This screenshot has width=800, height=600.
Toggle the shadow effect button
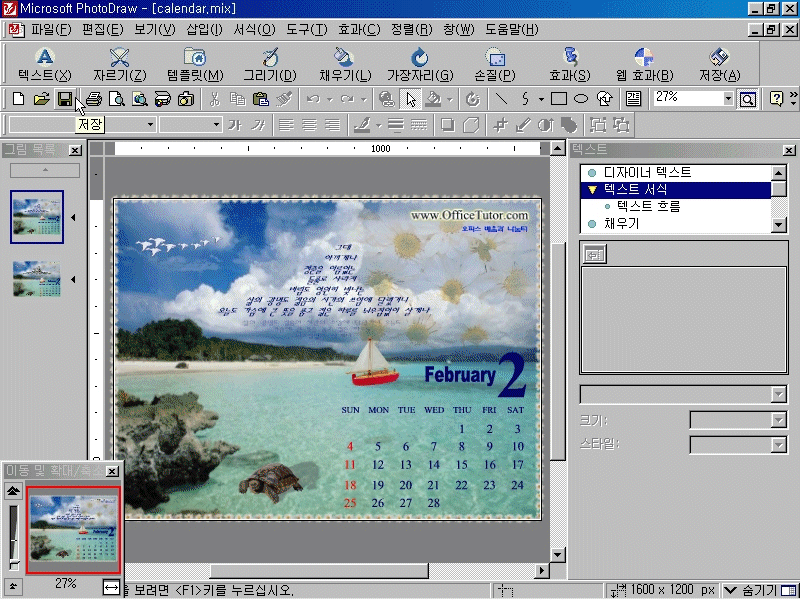pyautogui.click(x=447, y=124)
